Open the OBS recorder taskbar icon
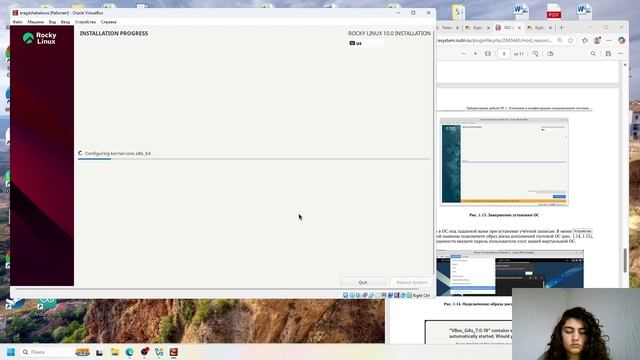Viewport: 640px width, 360px height. 144,352
